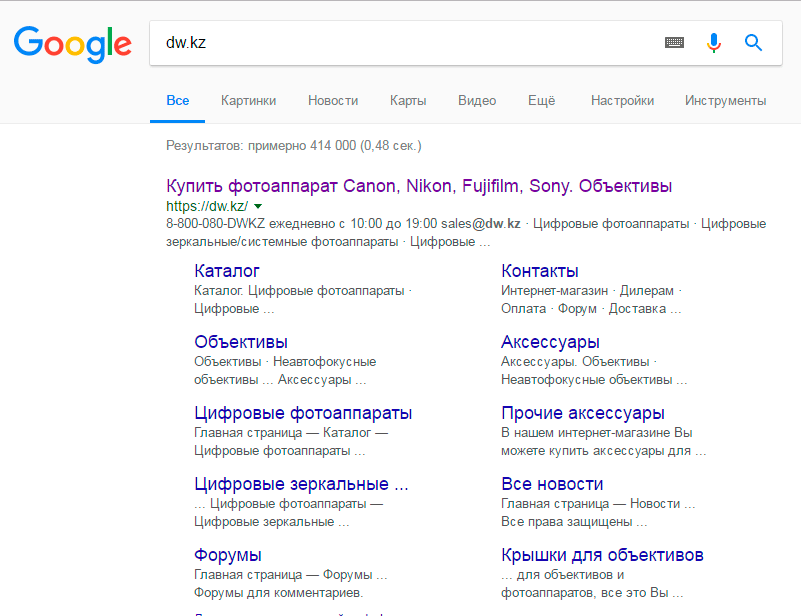The image size is (801, 616).
Task: Open the Цифровые зеркальные ... sitelink
Action: click(x=301, y=484)
